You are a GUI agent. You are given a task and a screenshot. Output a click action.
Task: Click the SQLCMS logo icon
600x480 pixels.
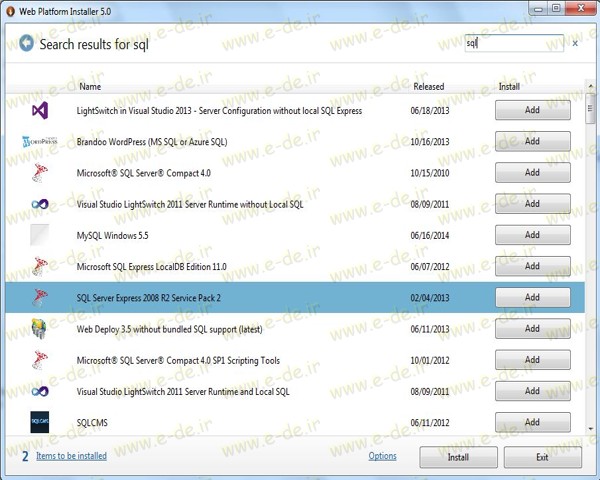[x=40, y=422]
